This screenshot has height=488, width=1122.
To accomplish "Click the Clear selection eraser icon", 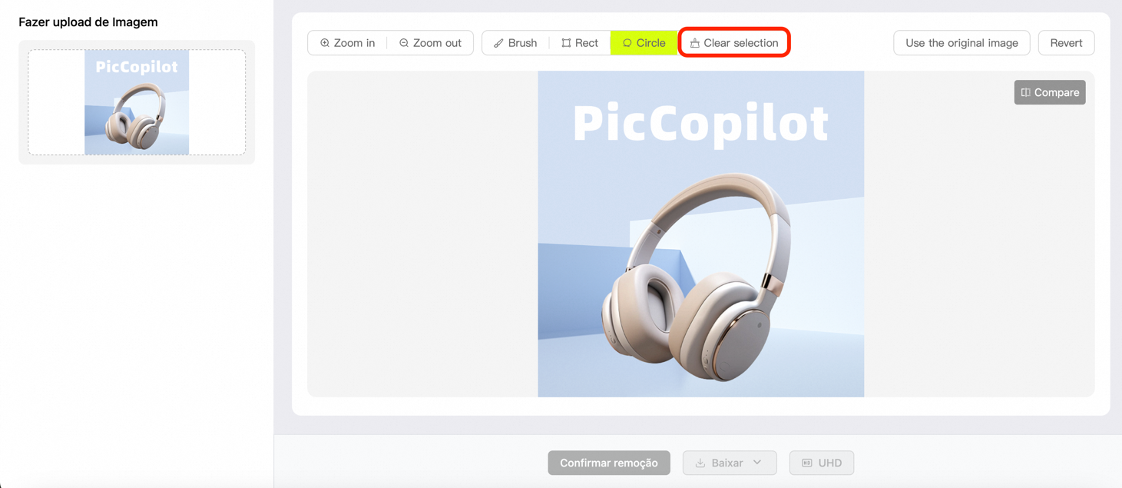I will (694, 43).
